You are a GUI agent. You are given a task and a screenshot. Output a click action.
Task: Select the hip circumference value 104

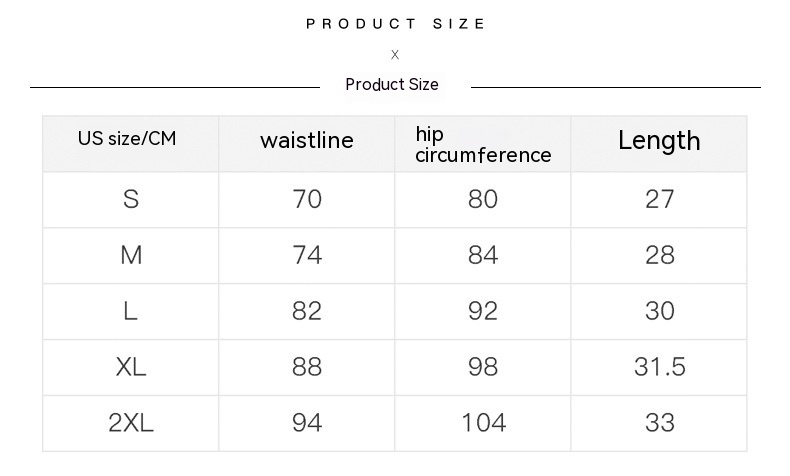(x=483, y=423)
